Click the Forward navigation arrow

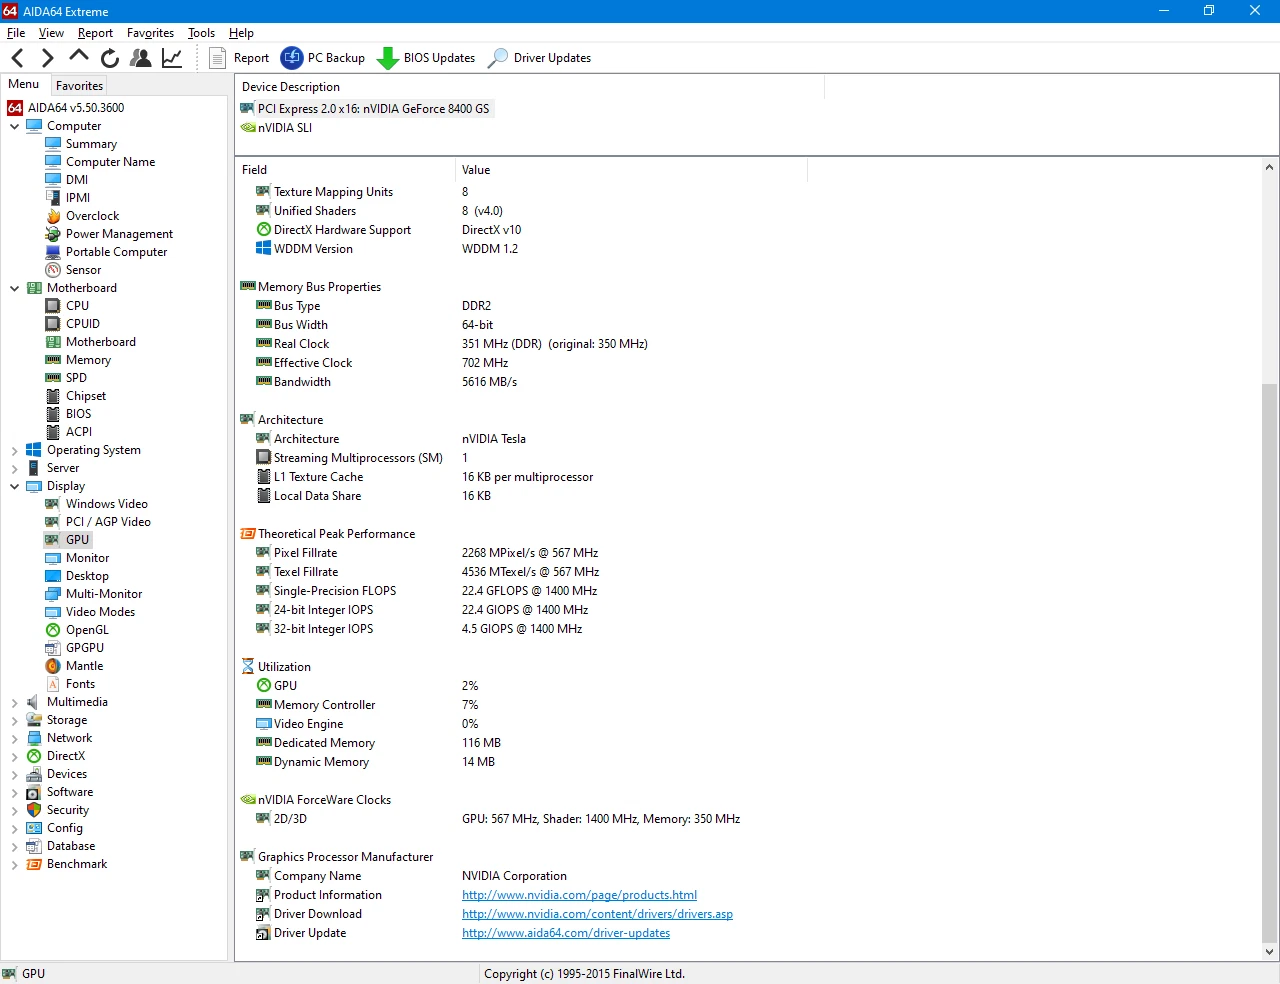(47, 58)
